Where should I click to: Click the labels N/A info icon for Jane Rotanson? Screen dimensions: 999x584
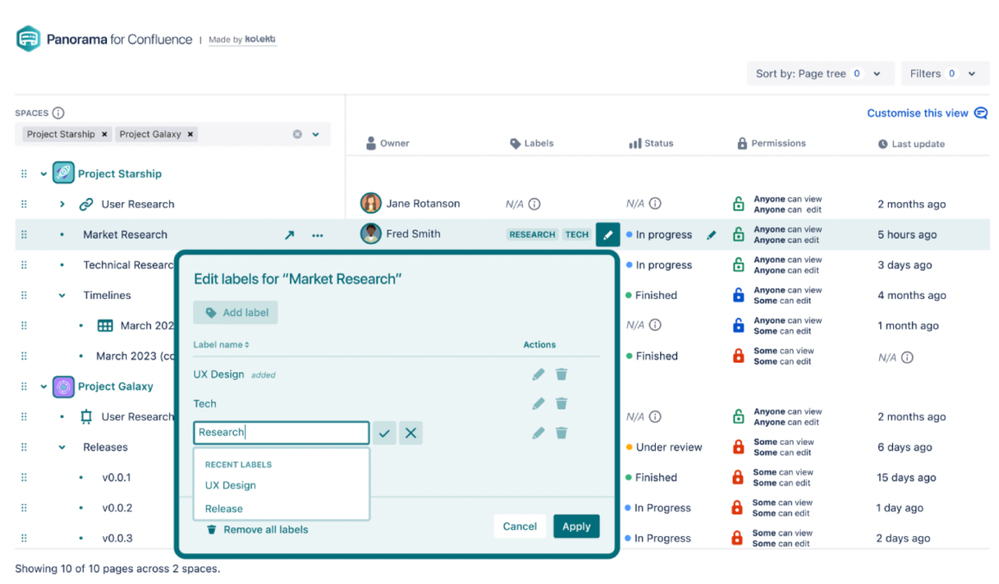pos(535,204)
